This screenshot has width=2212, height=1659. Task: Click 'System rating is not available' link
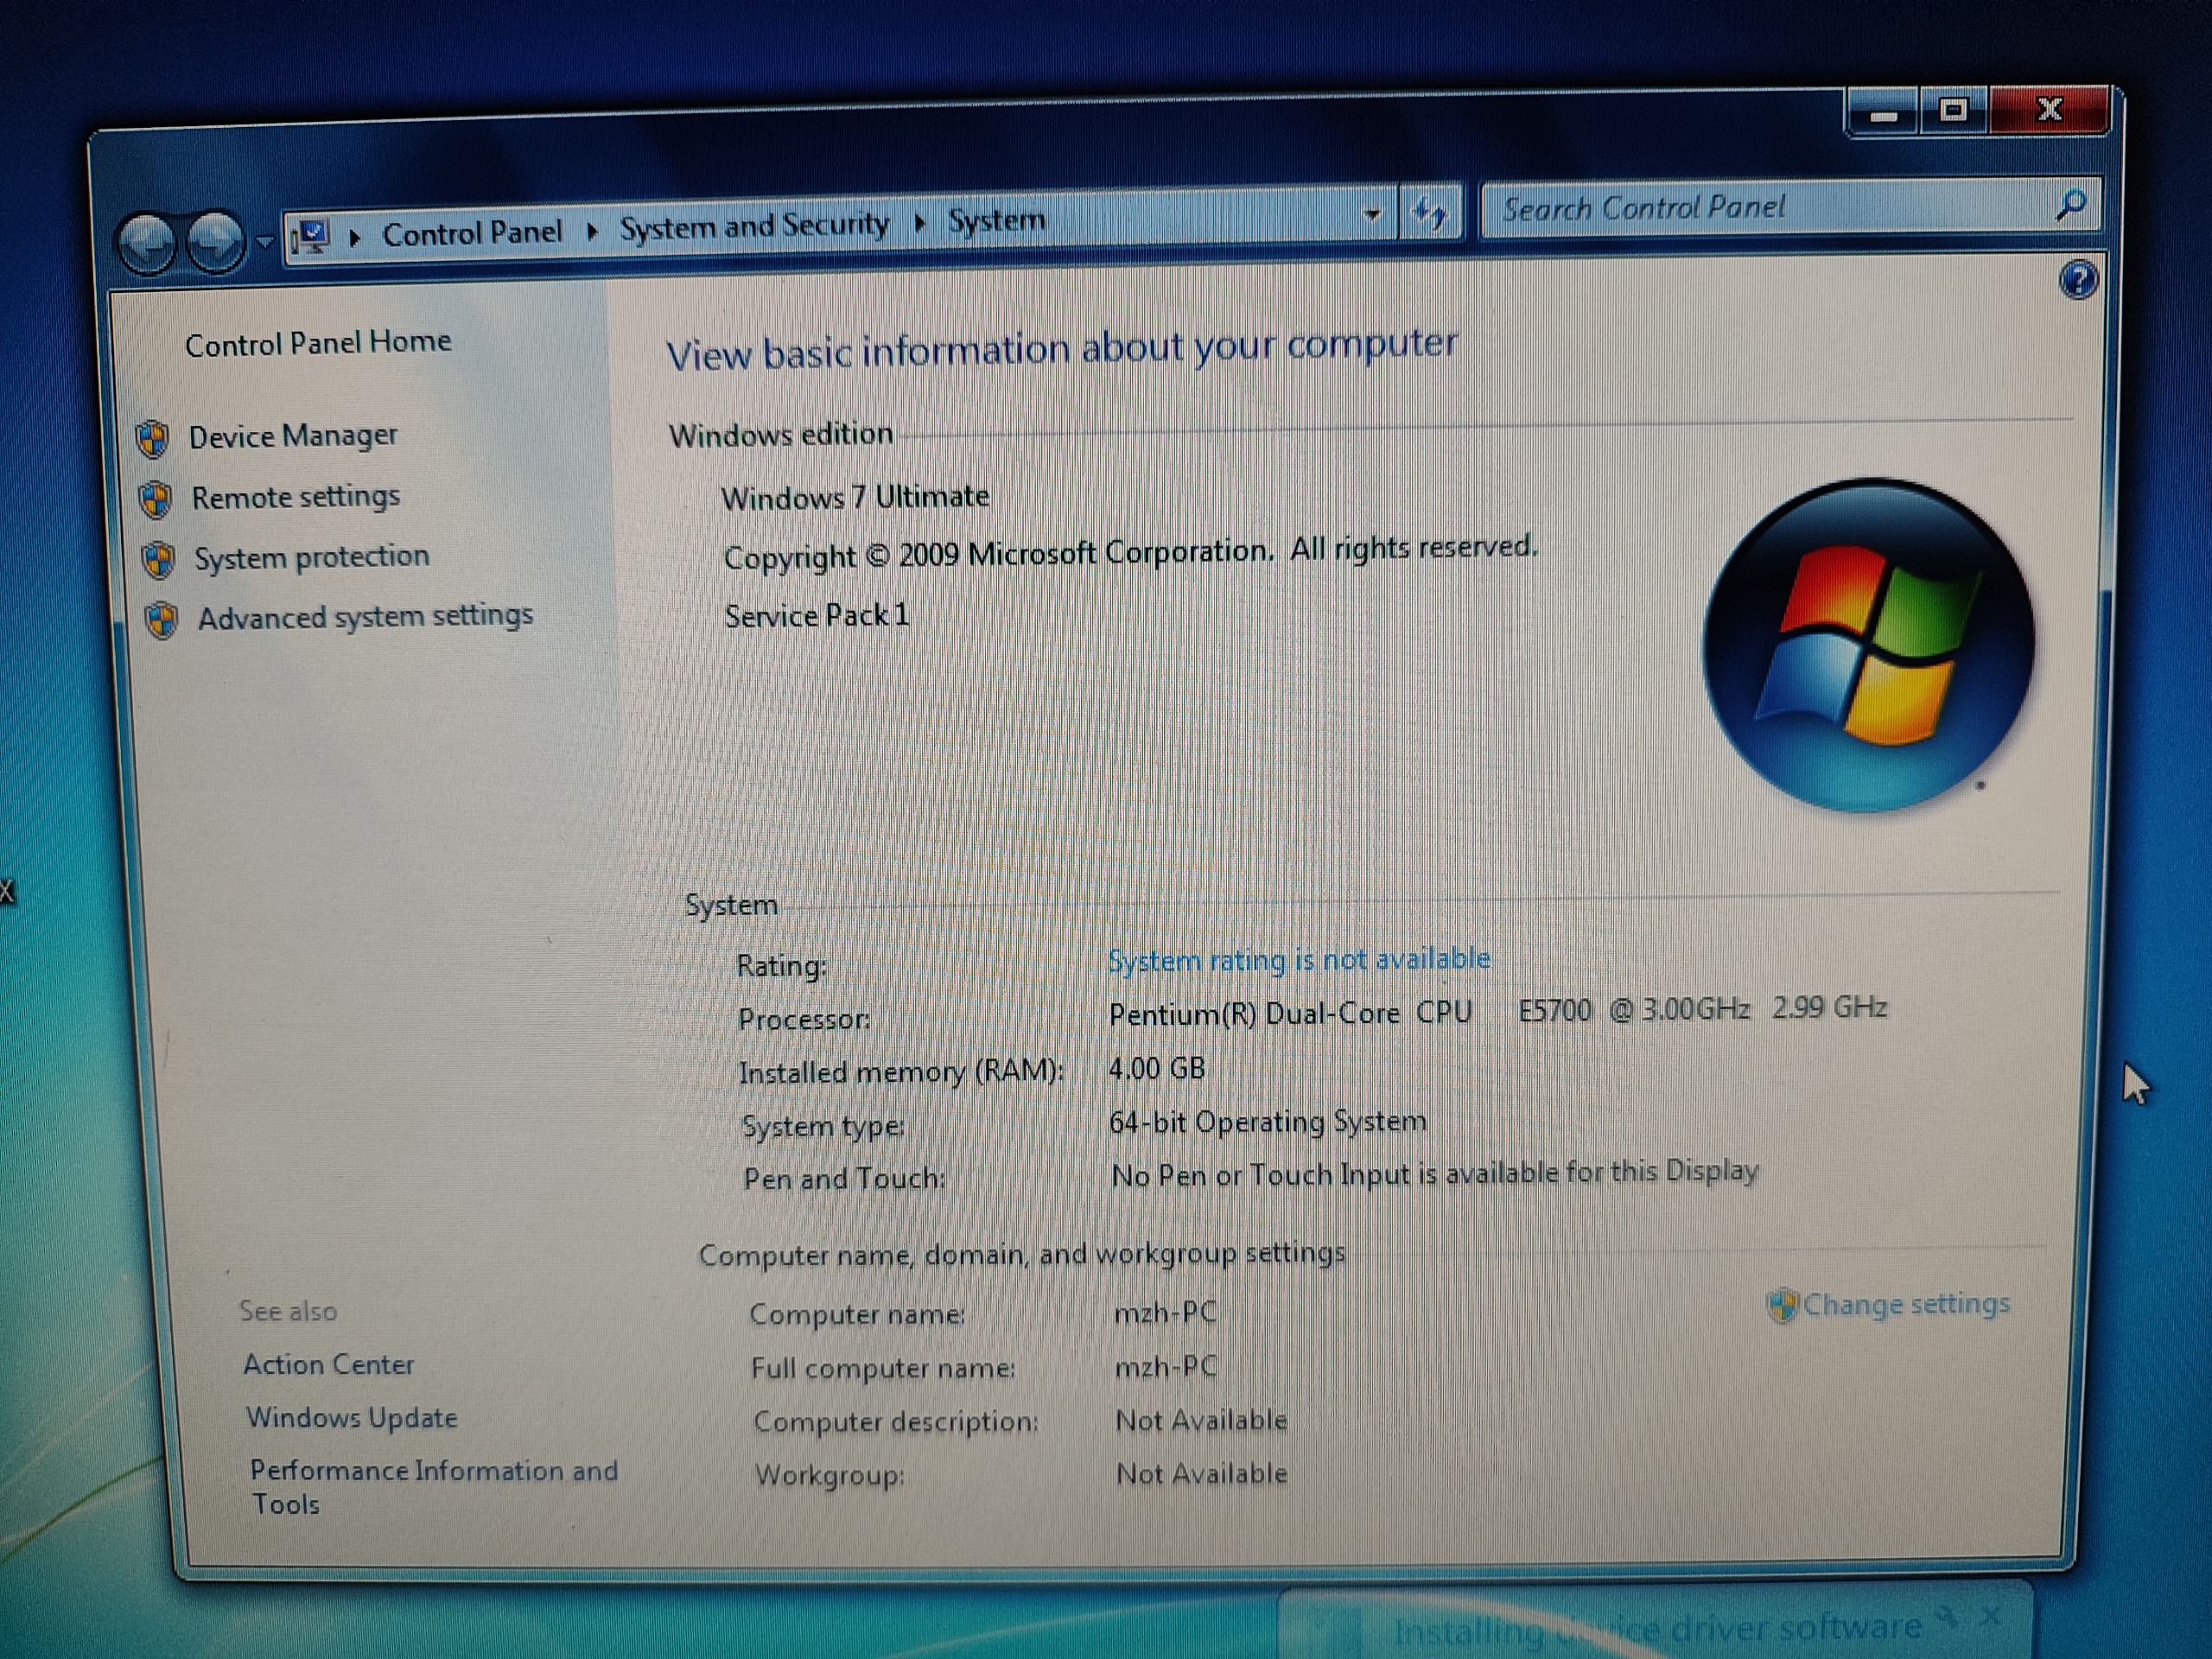coord(1298,960)
